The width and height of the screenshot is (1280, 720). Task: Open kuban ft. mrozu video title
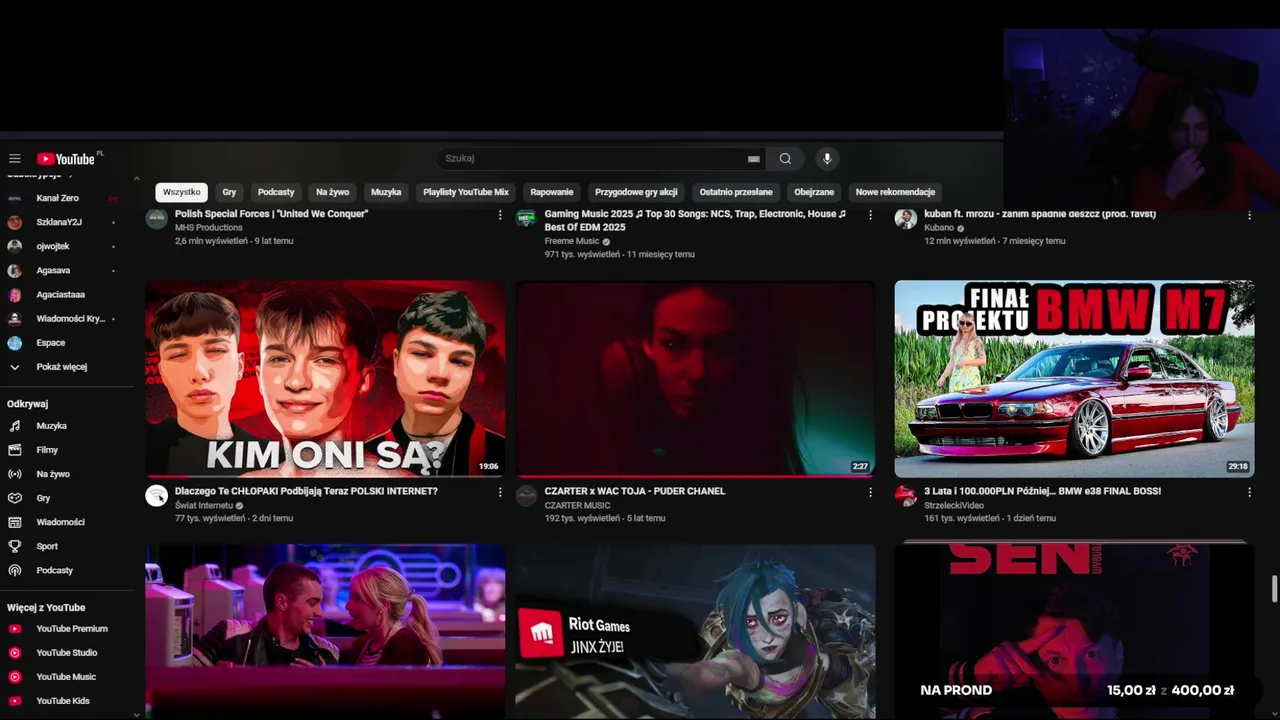pos(1040,214)
